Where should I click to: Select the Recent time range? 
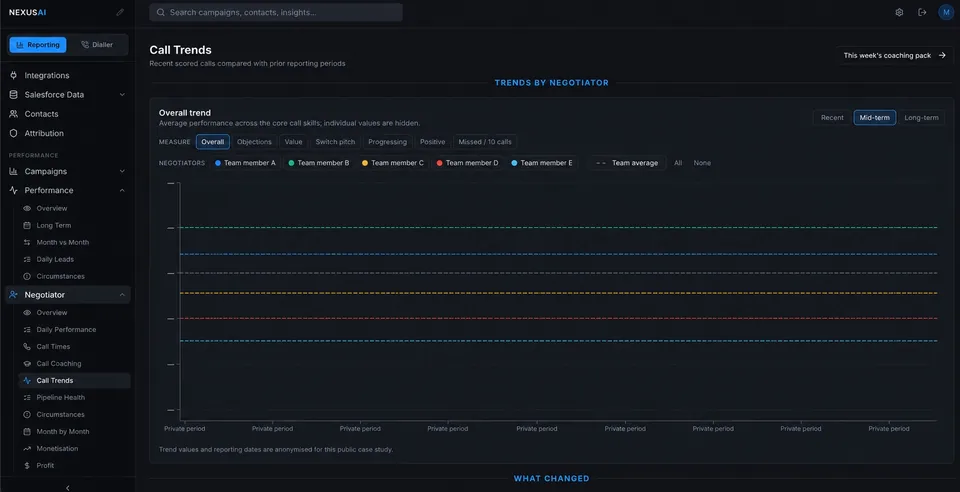pyautogui.click(x=832, y=117)
